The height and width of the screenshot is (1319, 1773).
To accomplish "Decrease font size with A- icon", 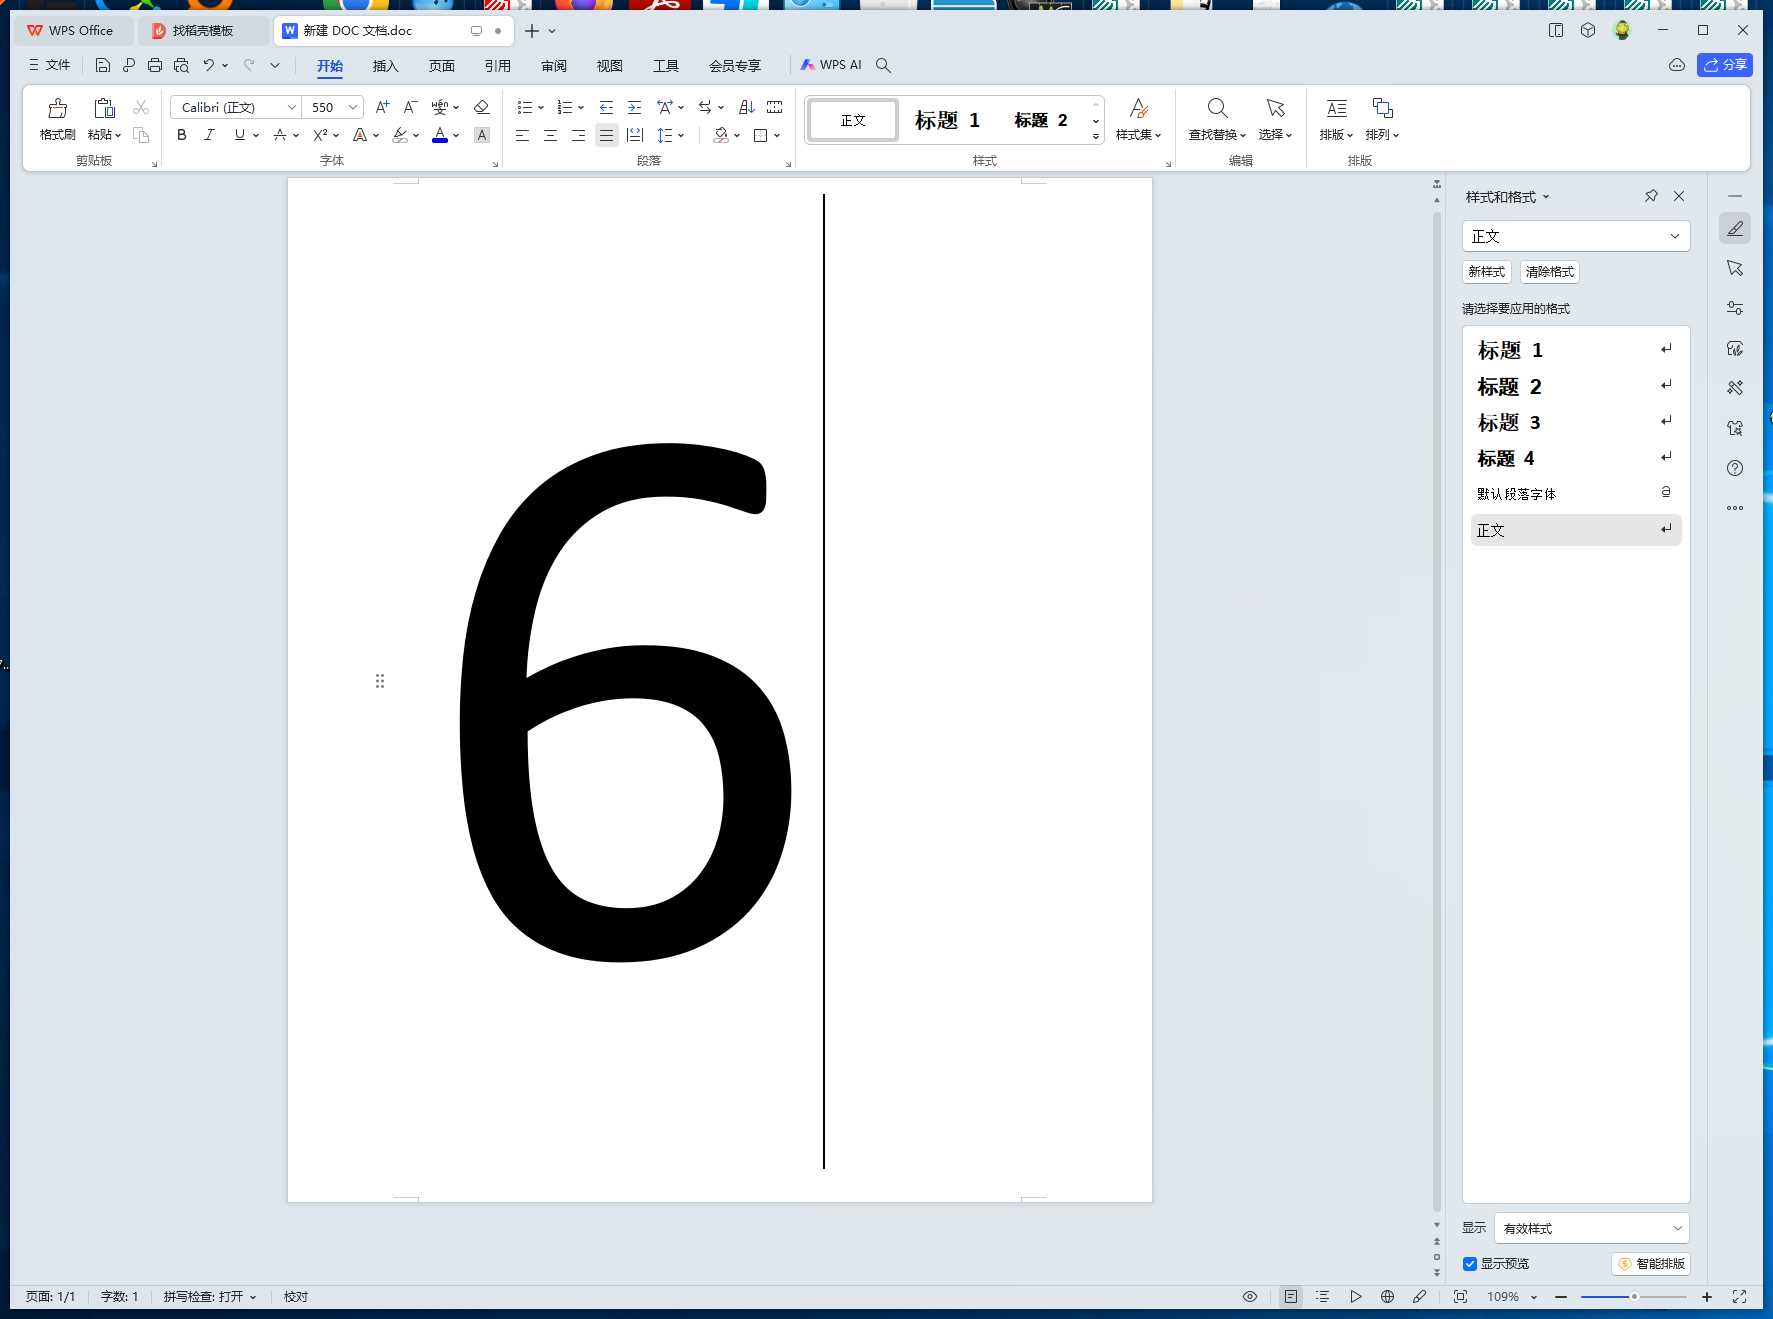I will [x=410, y=107].
